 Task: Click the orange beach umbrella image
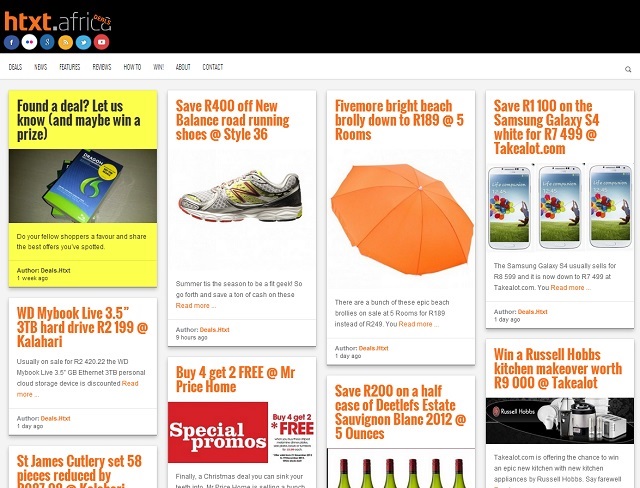401,219
